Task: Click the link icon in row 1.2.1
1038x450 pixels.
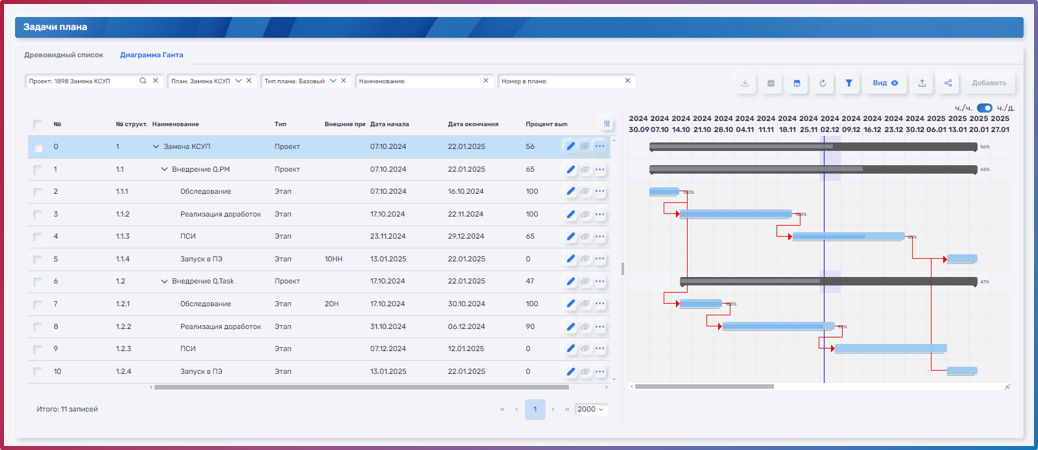Action: (x=585, y=304)
